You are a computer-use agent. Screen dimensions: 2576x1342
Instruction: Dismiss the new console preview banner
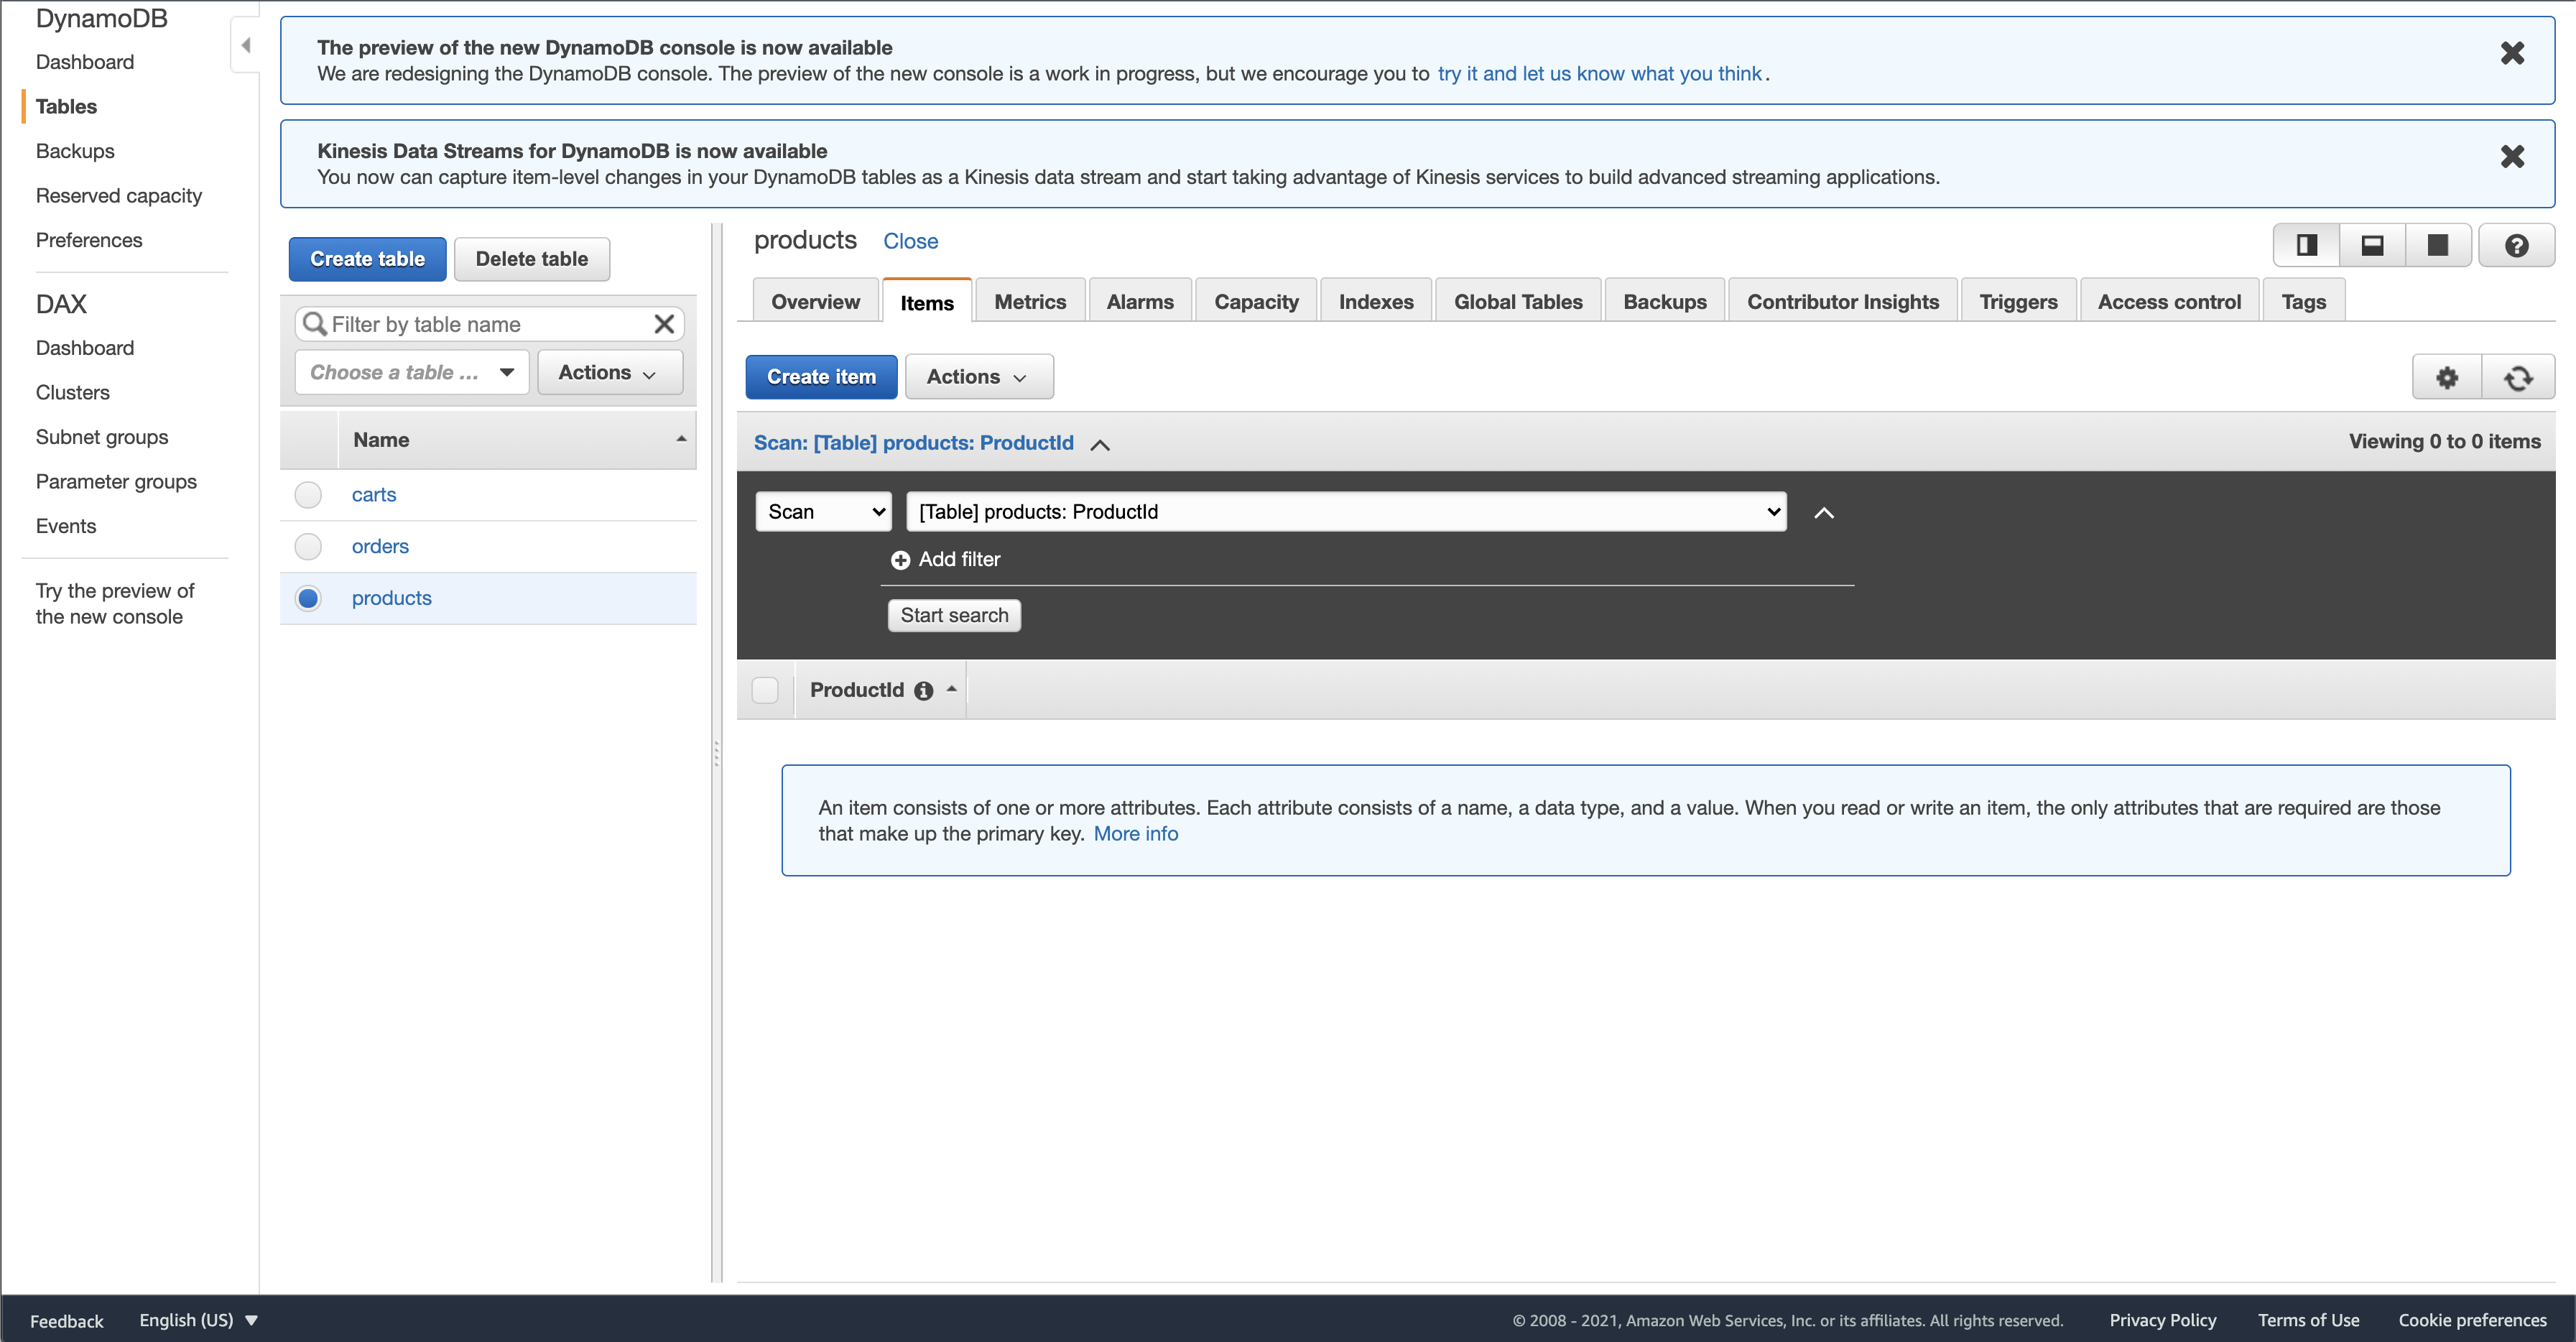[x=2512, y=53]
